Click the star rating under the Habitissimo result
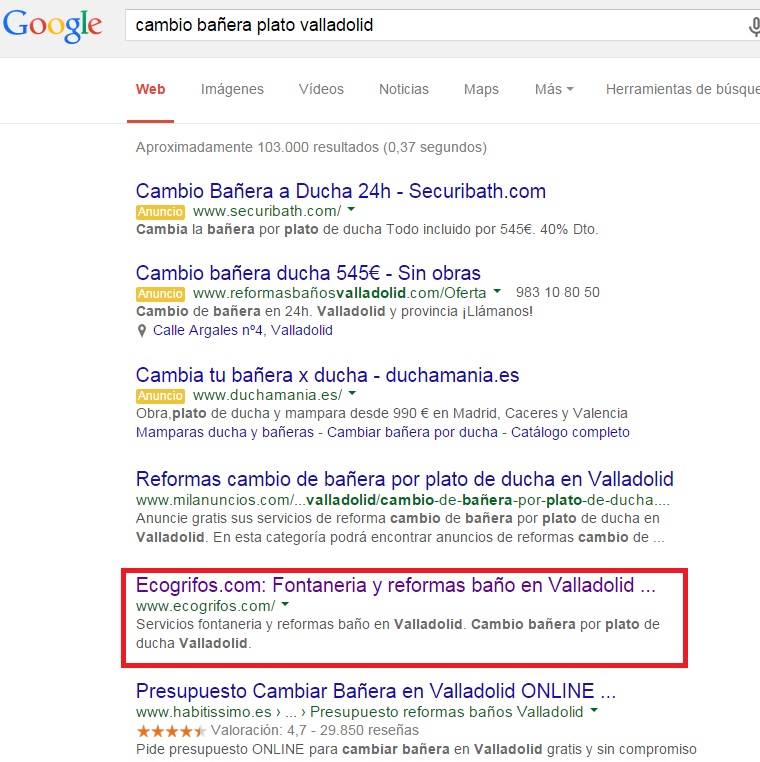Screen dimensions: 760x762 point(172,731)
